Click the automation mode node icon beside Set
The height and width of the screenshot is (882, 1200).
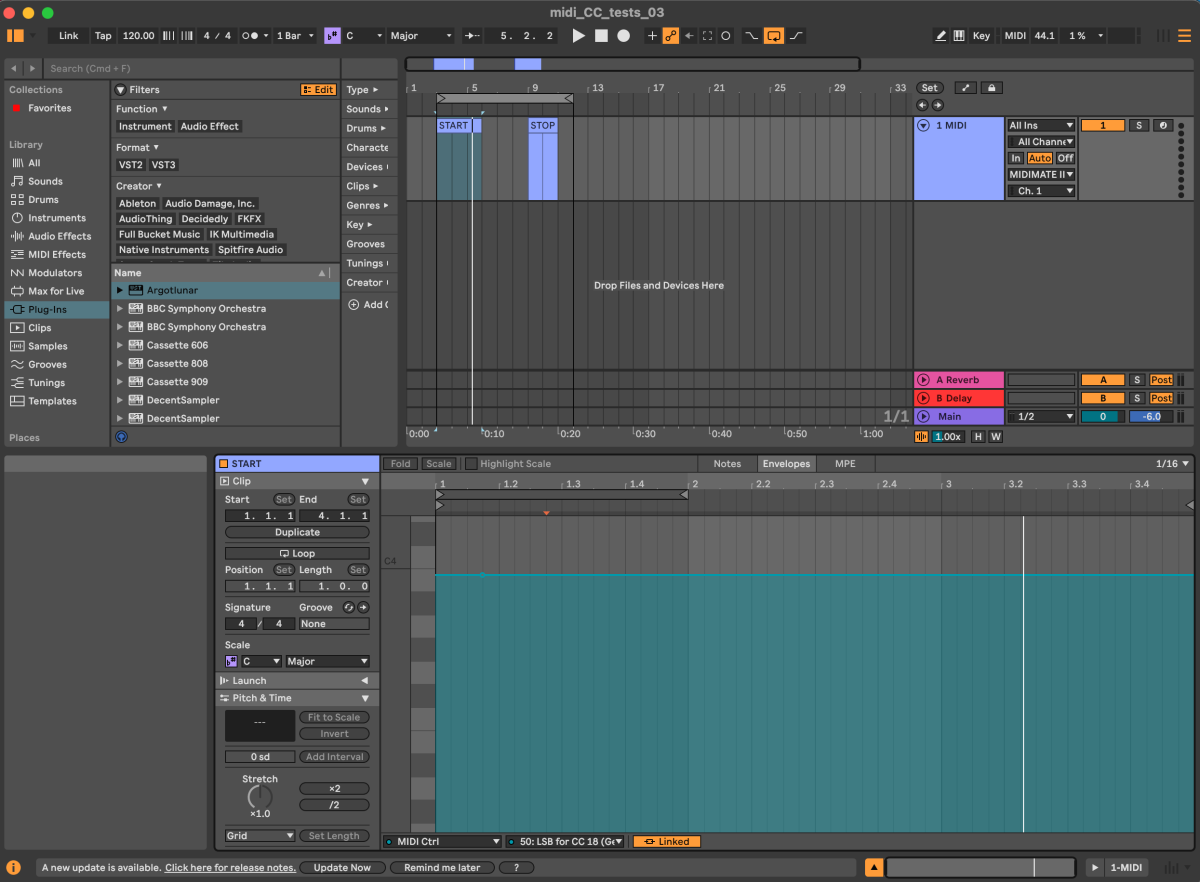click(966, 88)
